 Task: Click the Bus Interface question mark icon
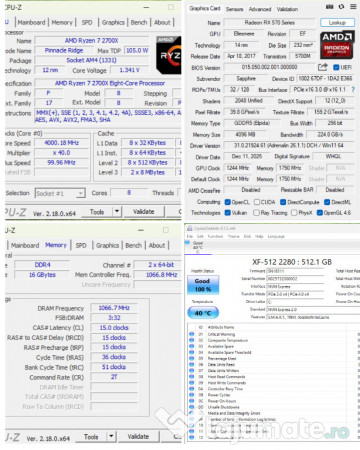click(x=353, y=89)
